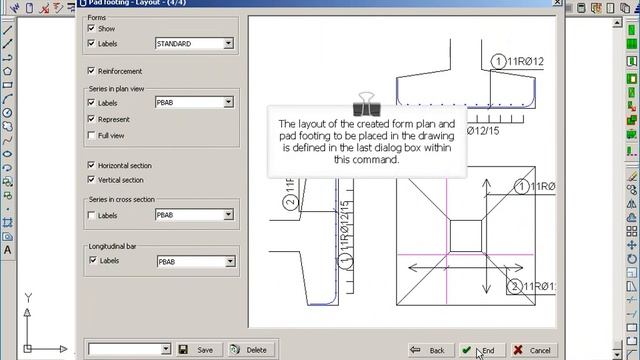Image resolution: width=640 pixels, height=360 pixels.
Task: Click the Extend tool
Action: [632, 314]
